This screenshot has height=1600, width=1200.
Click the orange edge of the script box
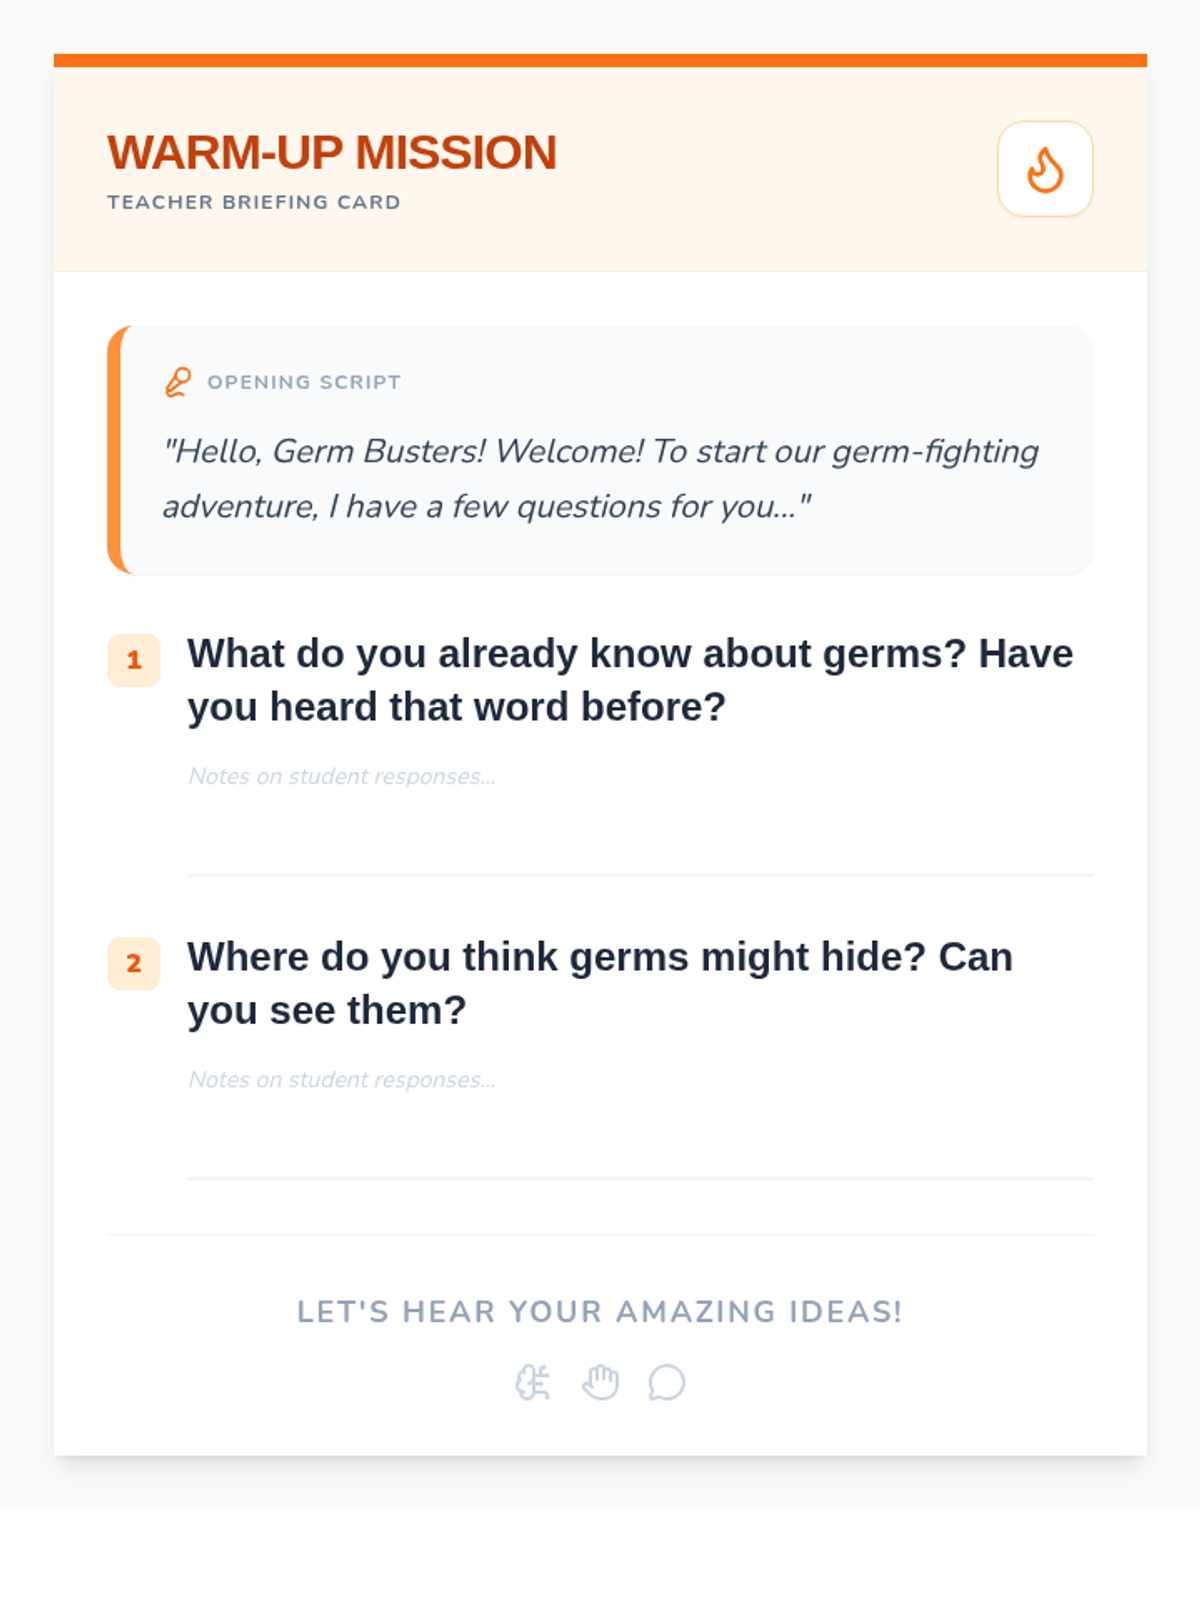(x=114, y=450)
